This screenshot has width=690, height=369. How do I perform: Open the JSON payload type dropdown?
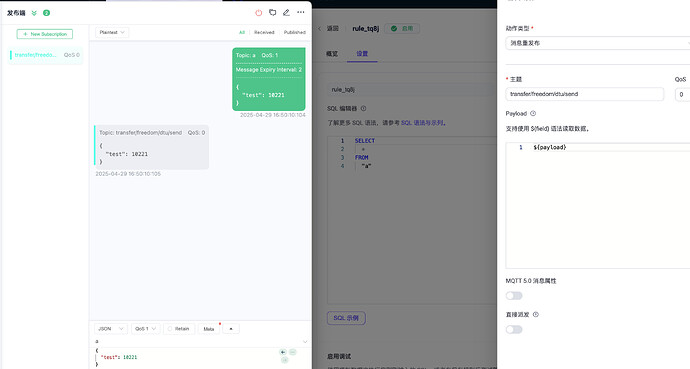click(110, 329)
